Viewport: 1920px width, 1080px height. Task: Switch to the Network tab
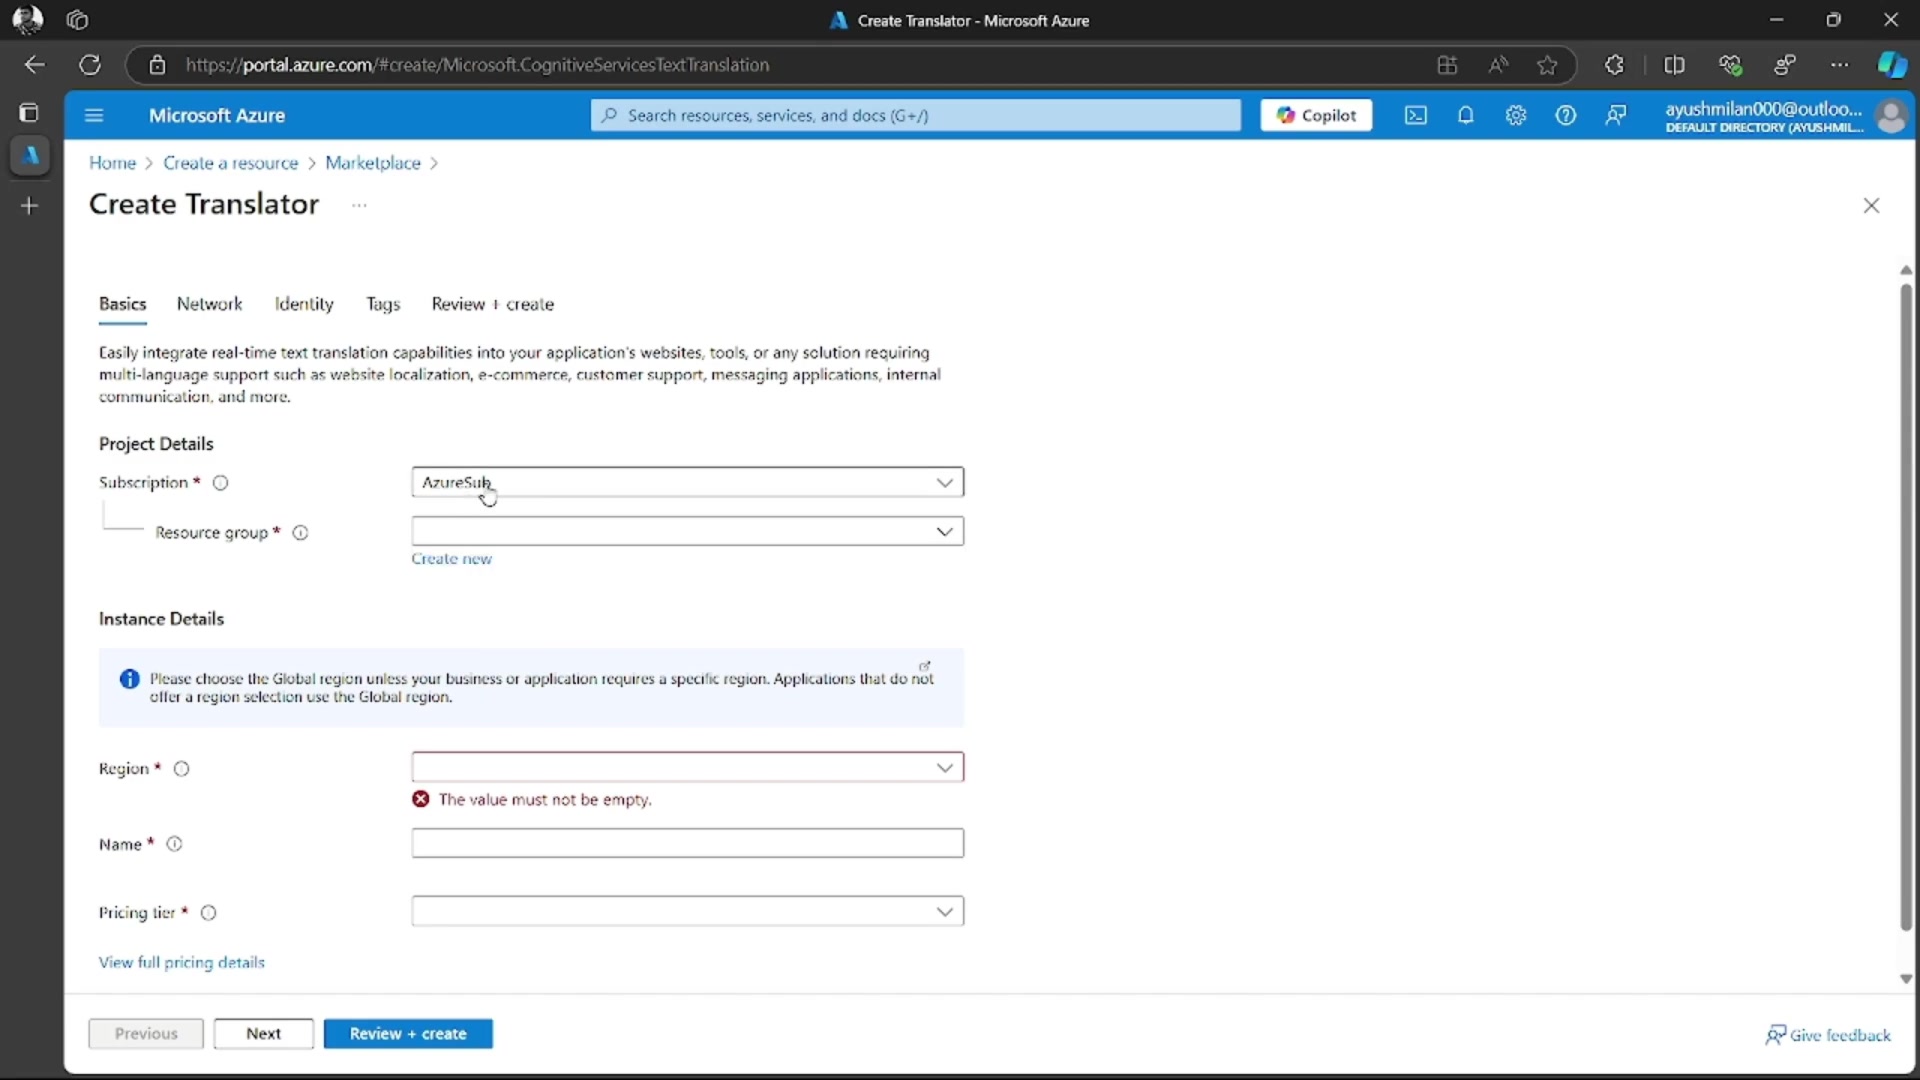point(209,304)
